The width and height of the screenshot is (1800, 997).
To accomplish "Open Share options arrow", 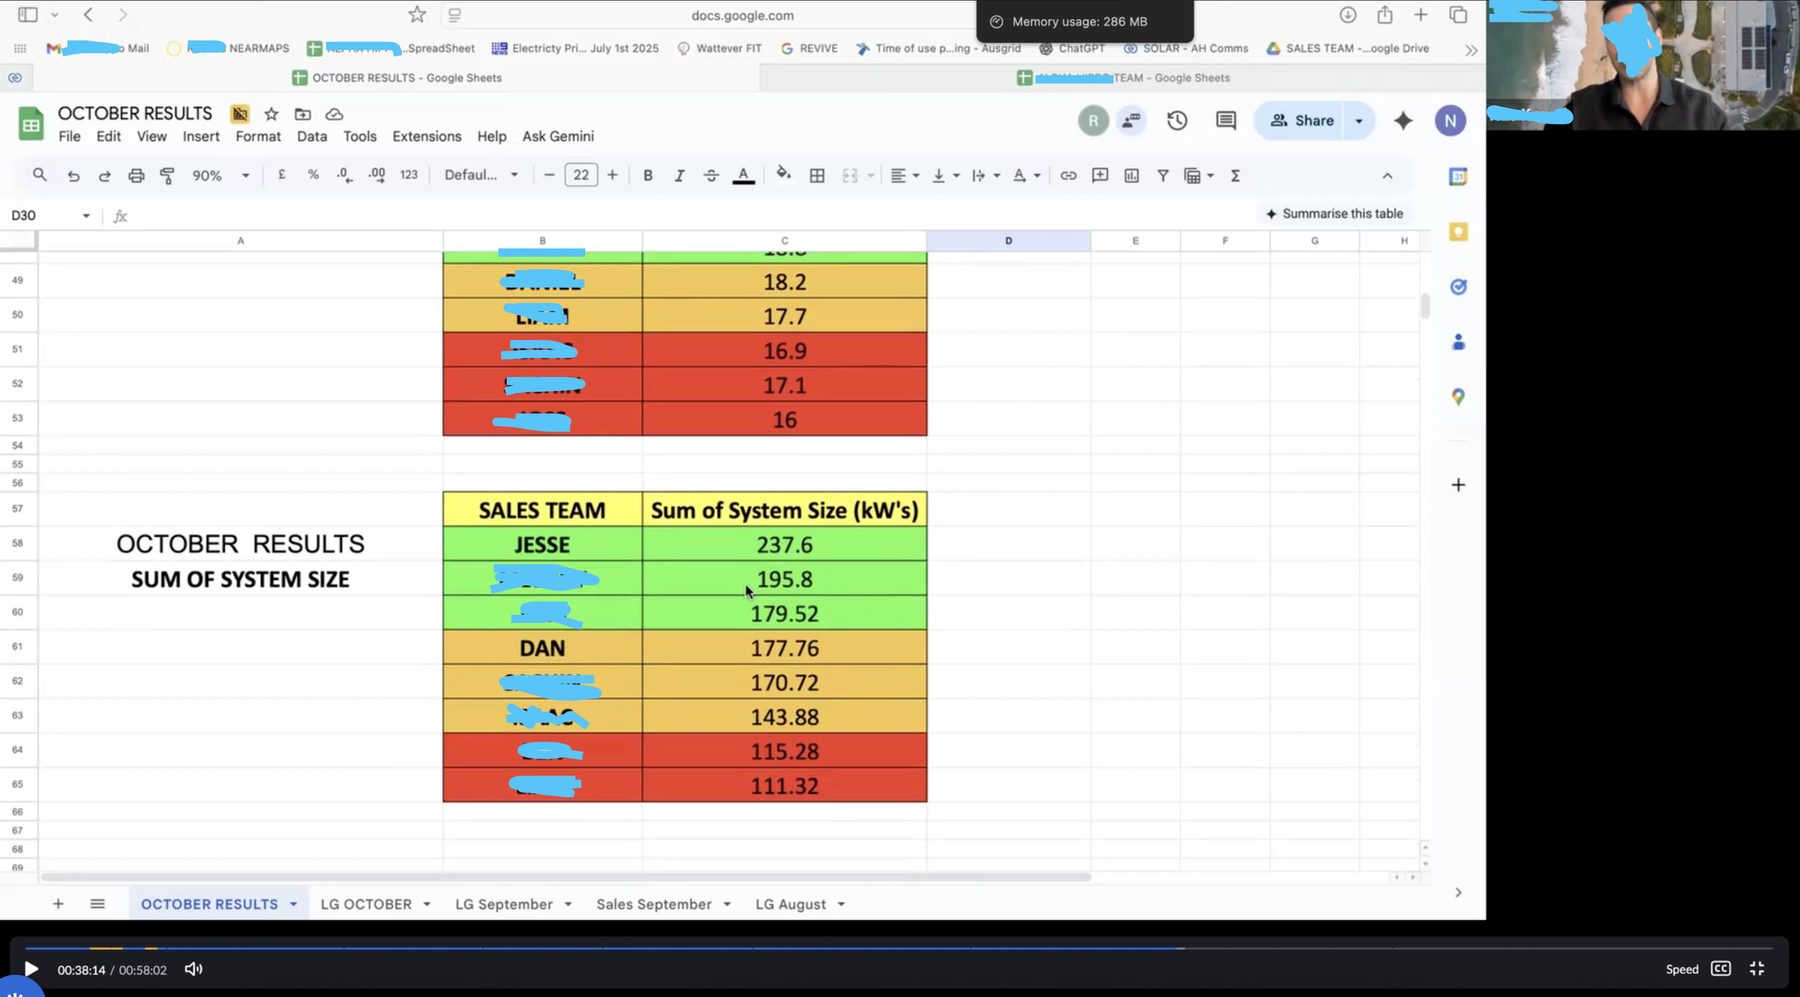I will (1359, 120).
